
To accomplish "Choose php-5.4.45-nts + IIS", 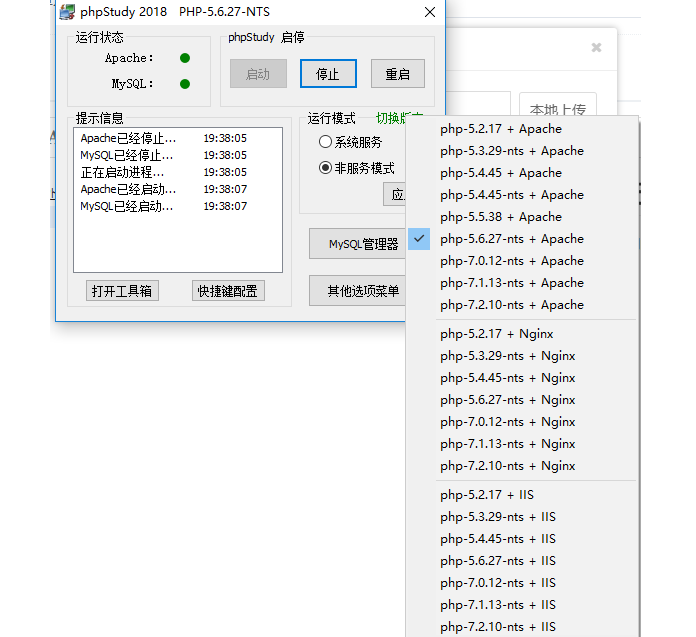I will (522, 539).
